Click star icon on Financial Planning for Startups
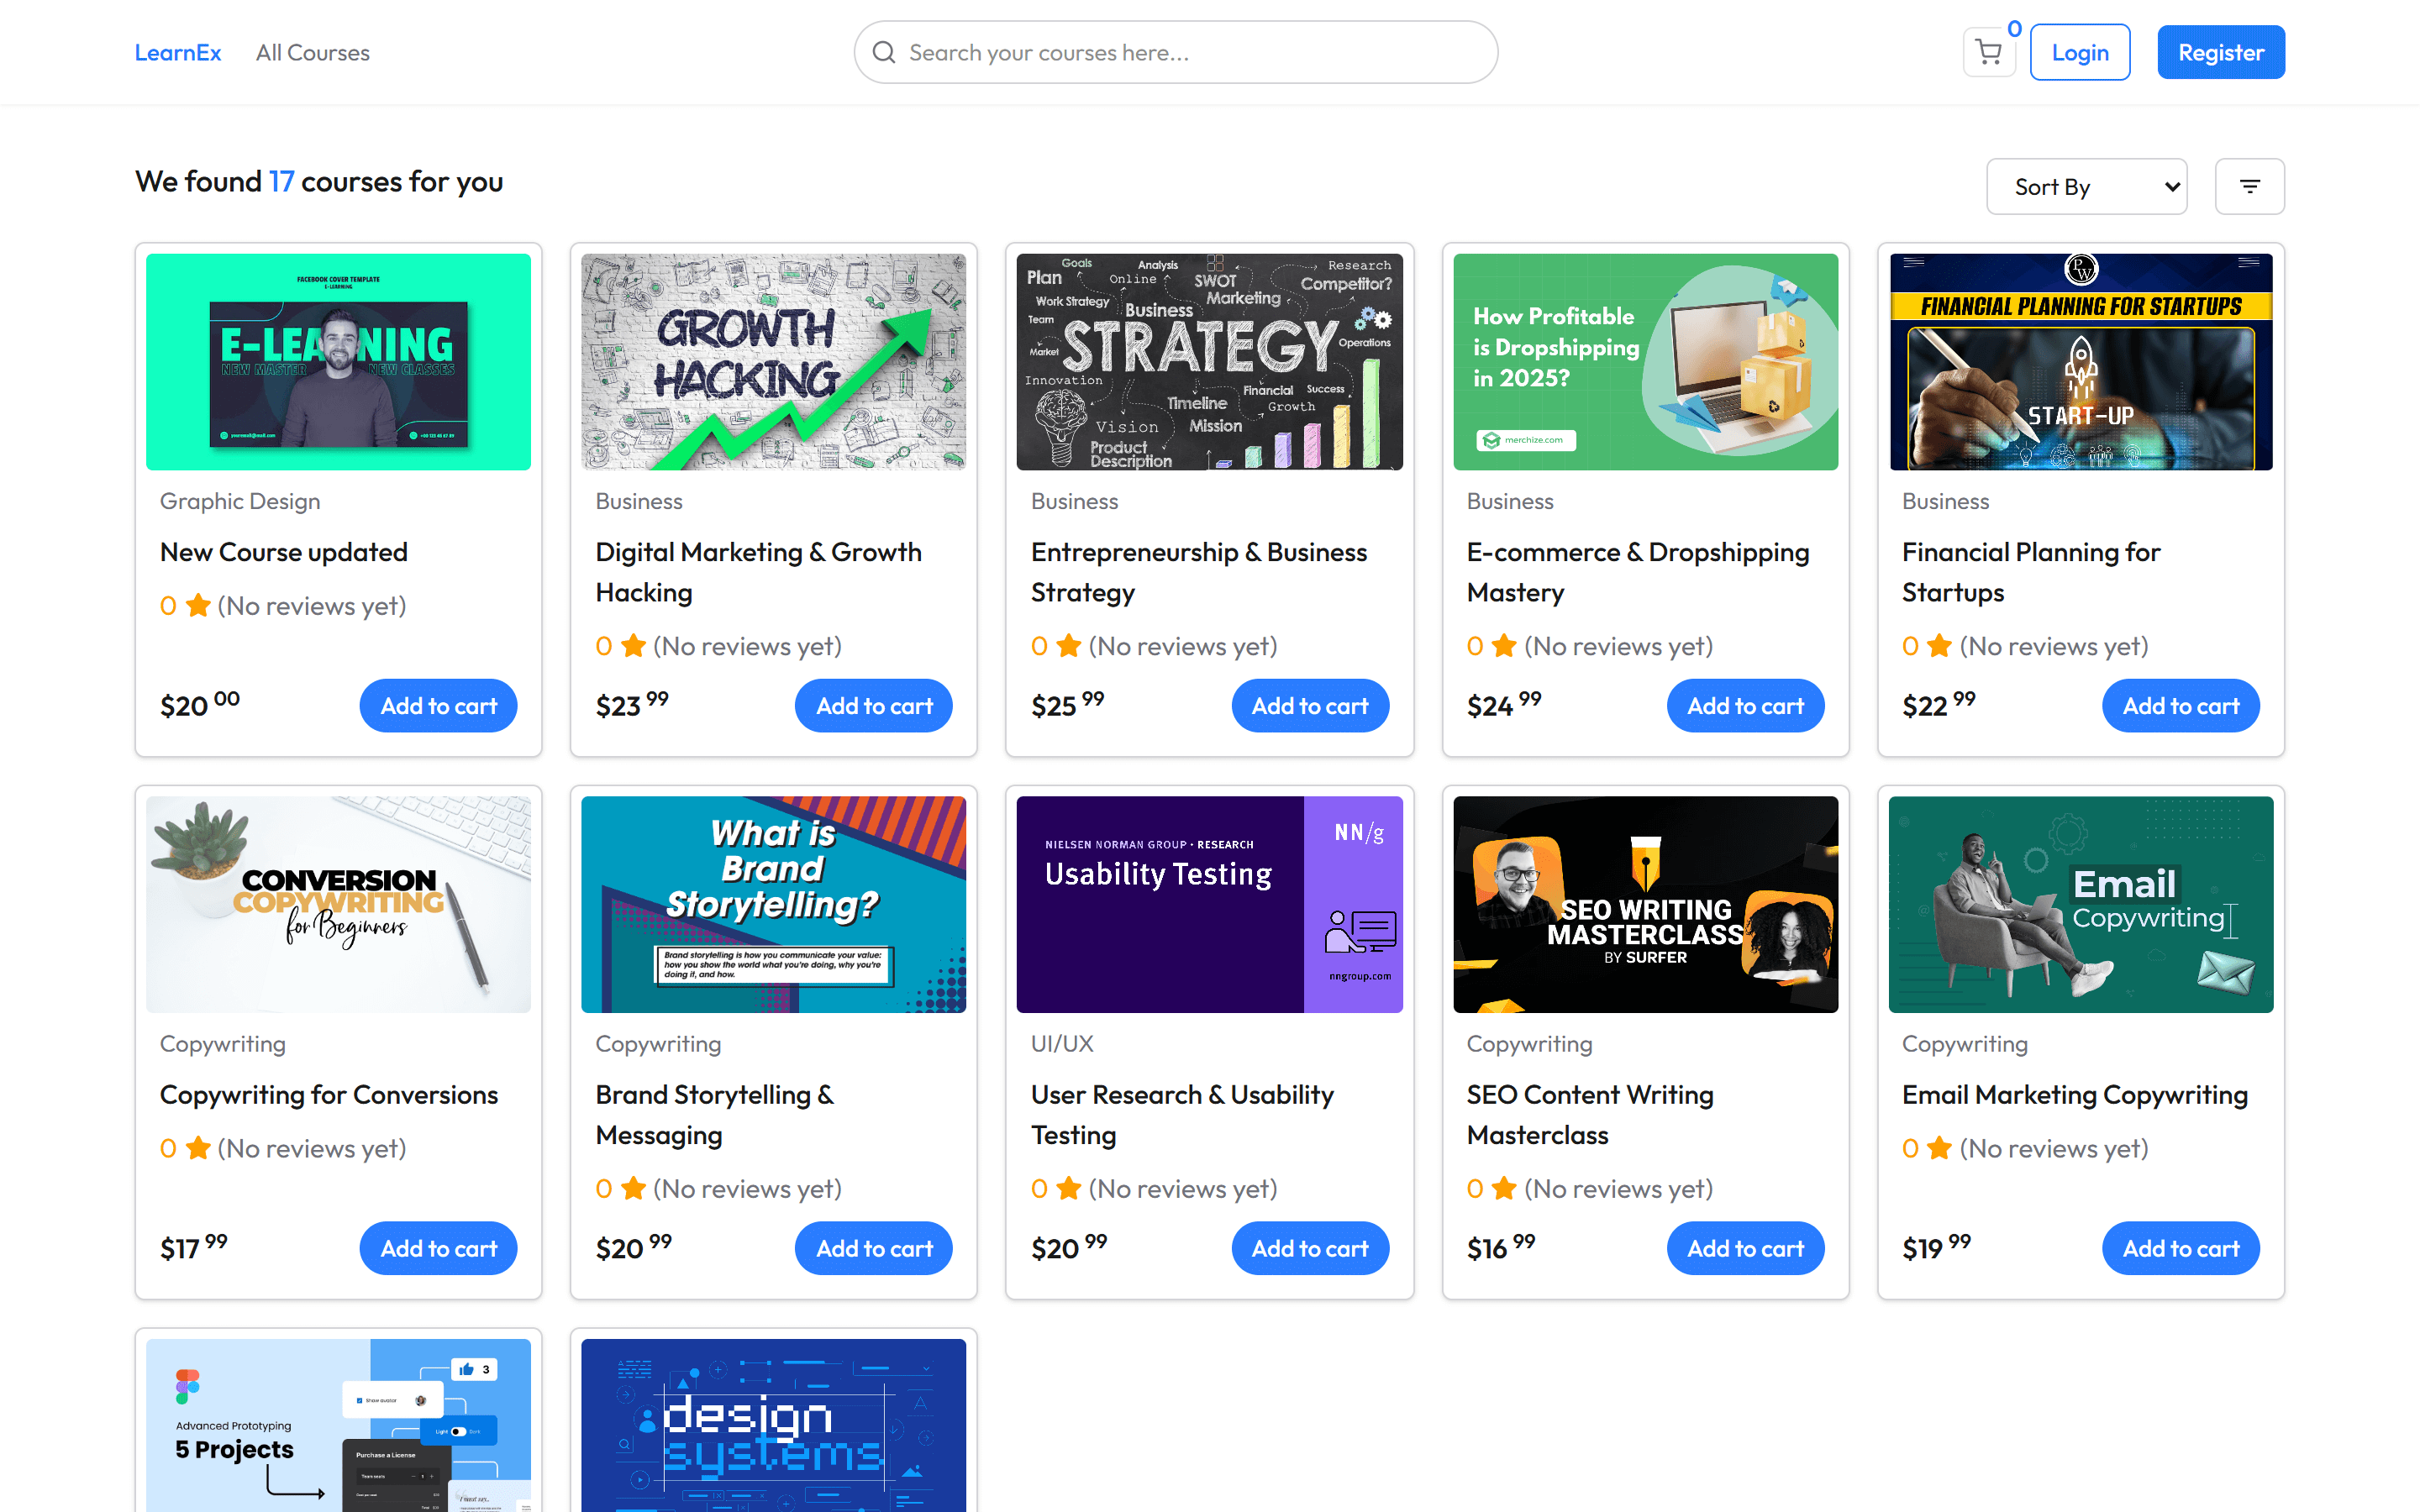This screenshot has width=2420, height=1512. point(1939,646)
